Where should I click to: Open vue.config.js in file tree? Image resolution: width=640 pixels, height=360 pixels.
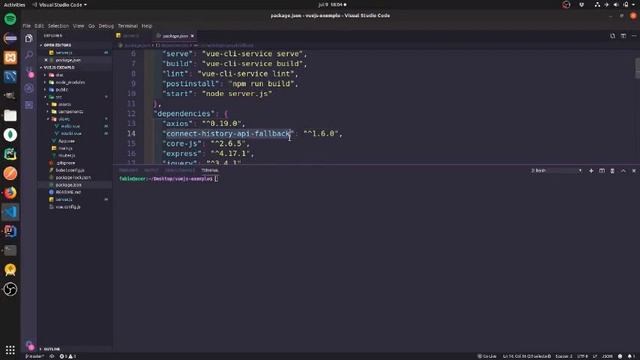68,207
